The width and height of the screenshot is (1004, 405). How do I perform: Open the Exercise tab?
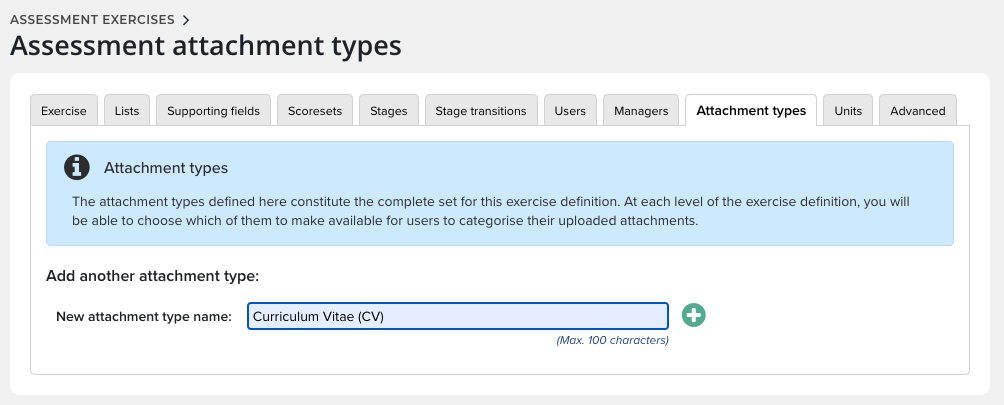coord(63,111)
